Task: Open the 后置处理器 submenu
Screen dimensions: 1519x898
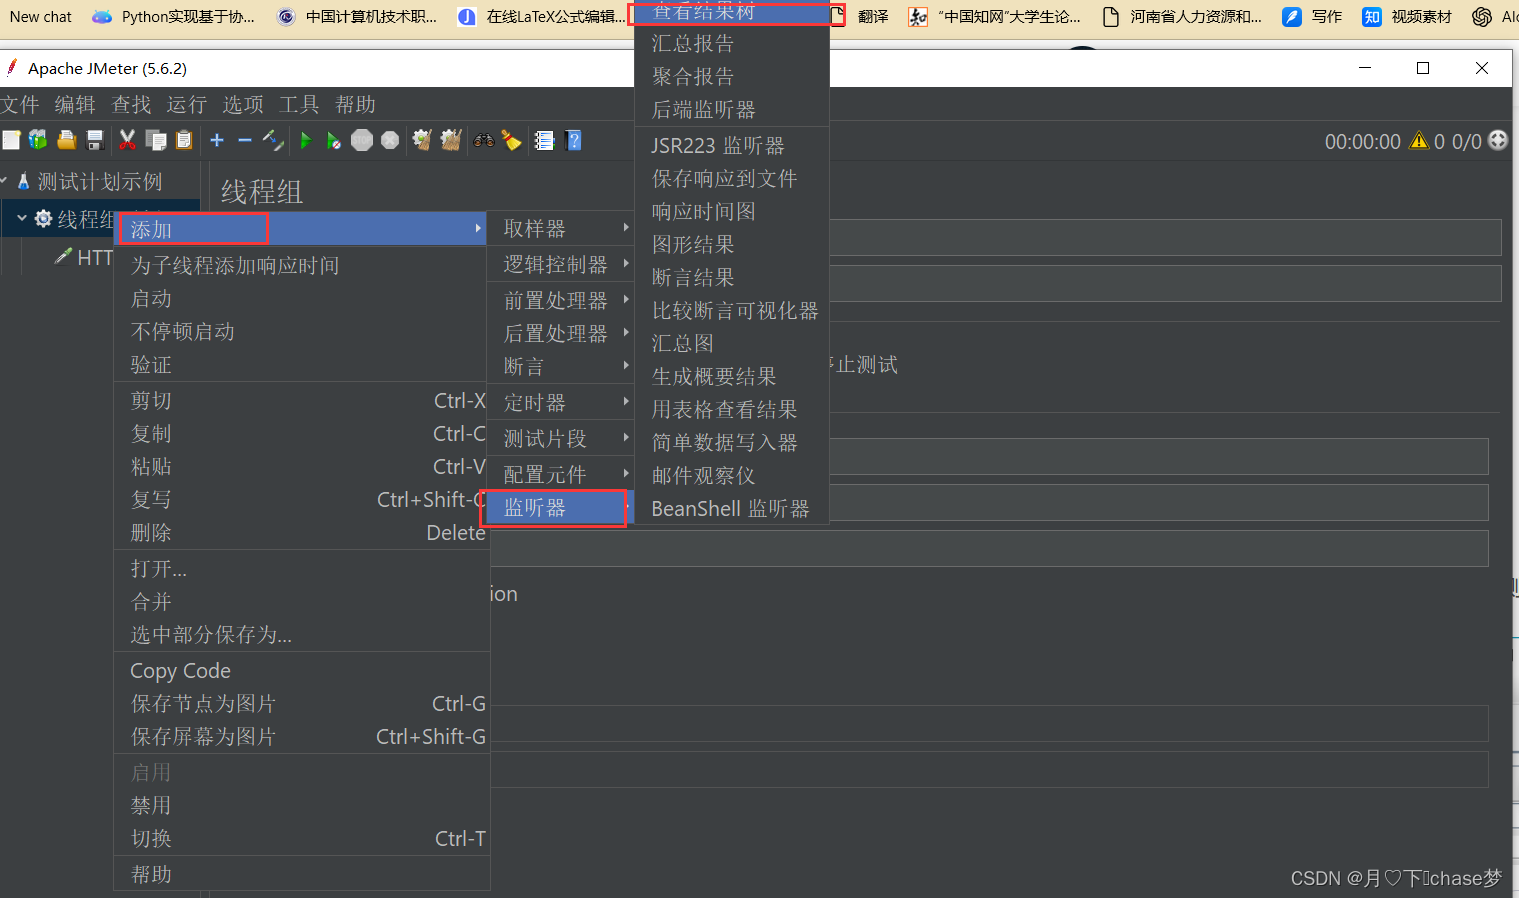Action: click(561, 334)
